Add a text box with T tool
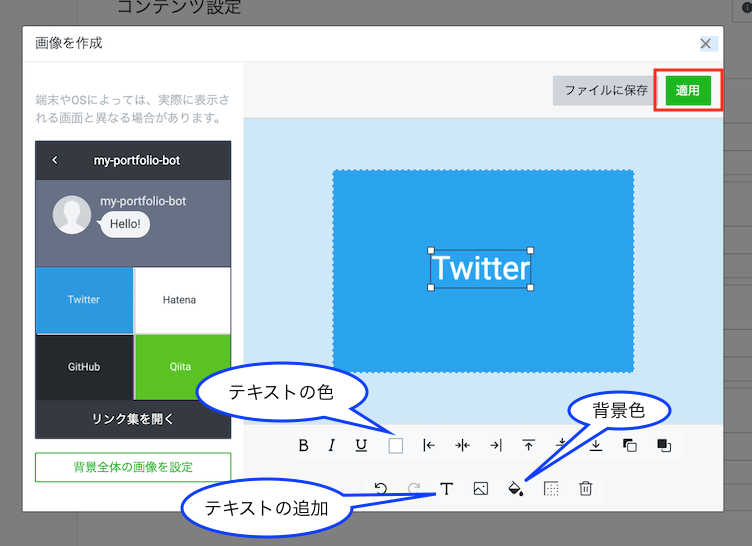 446,488
